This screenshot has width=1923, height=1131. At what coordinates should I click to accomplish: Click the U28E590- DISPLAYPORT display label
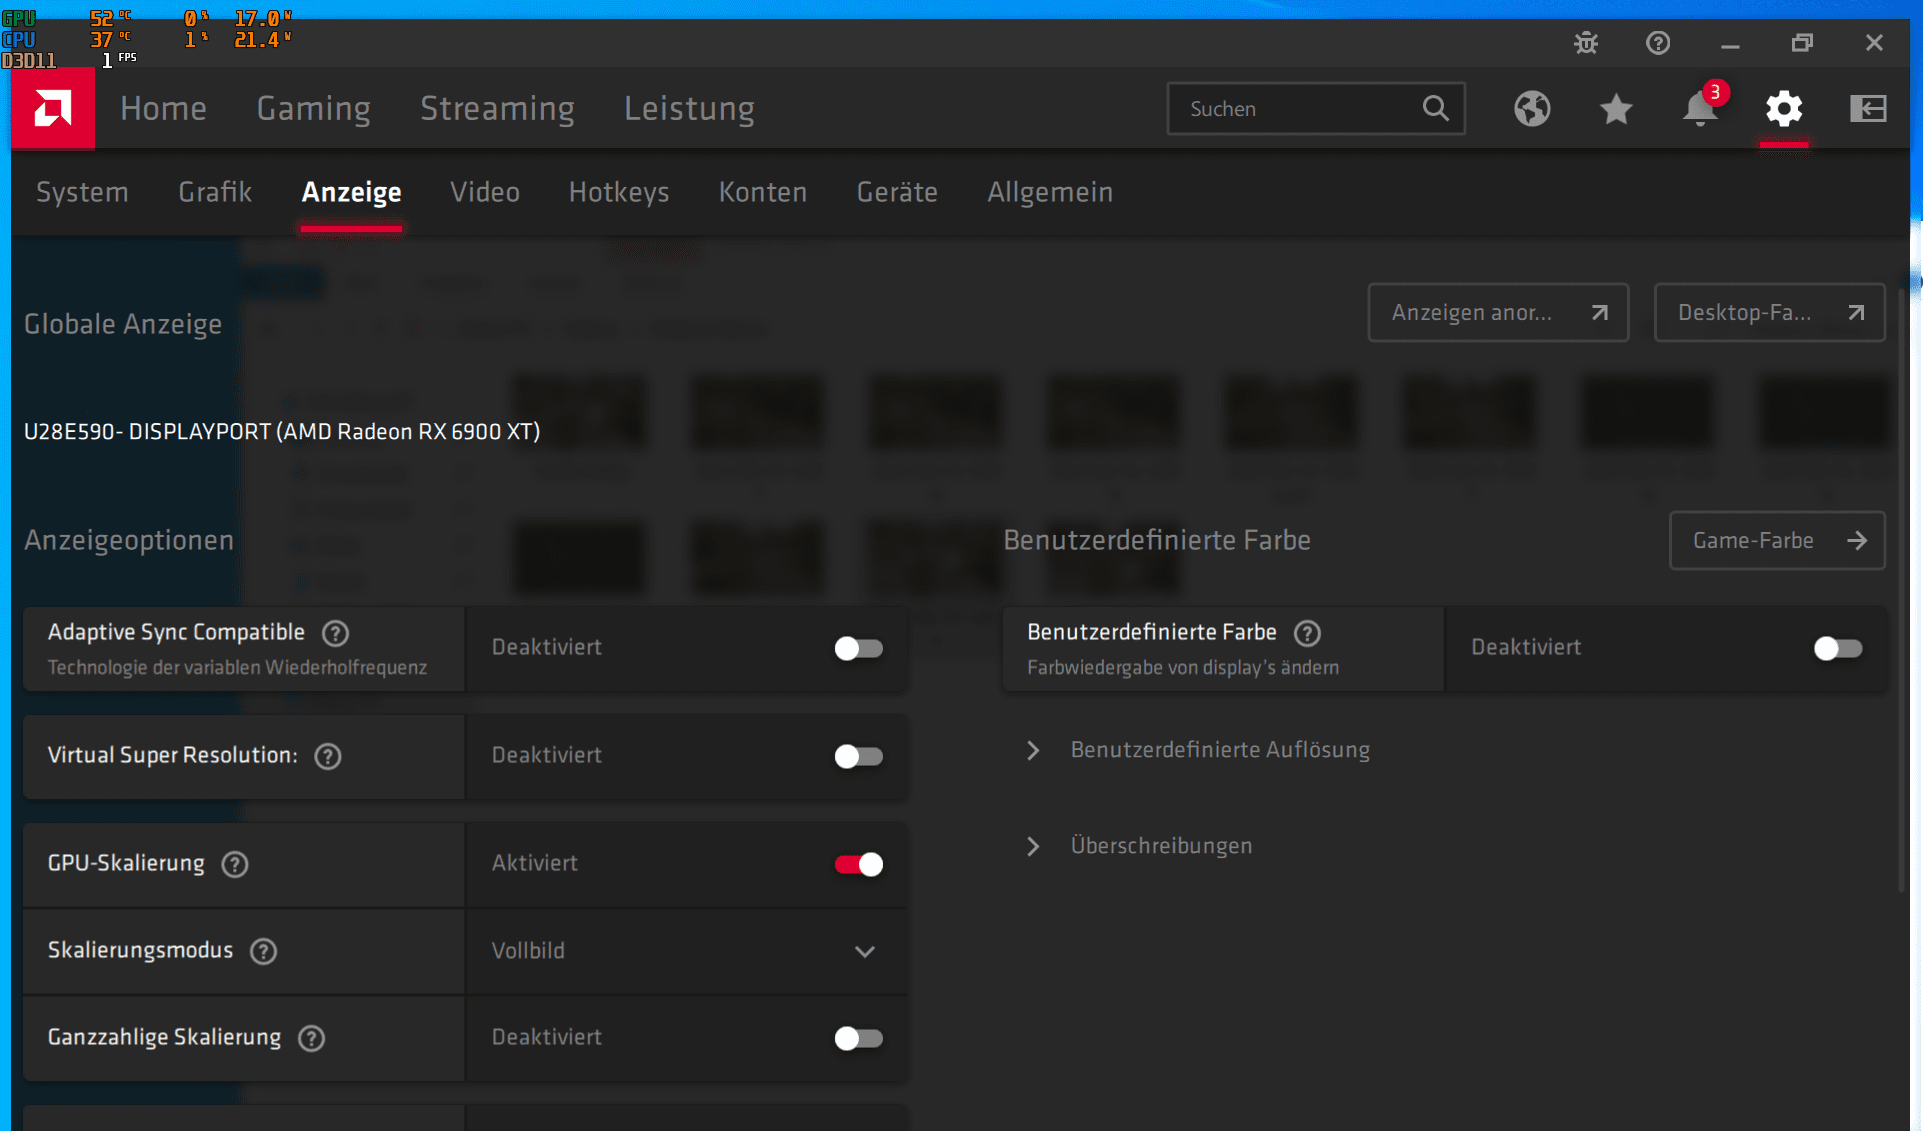[282, 432]
